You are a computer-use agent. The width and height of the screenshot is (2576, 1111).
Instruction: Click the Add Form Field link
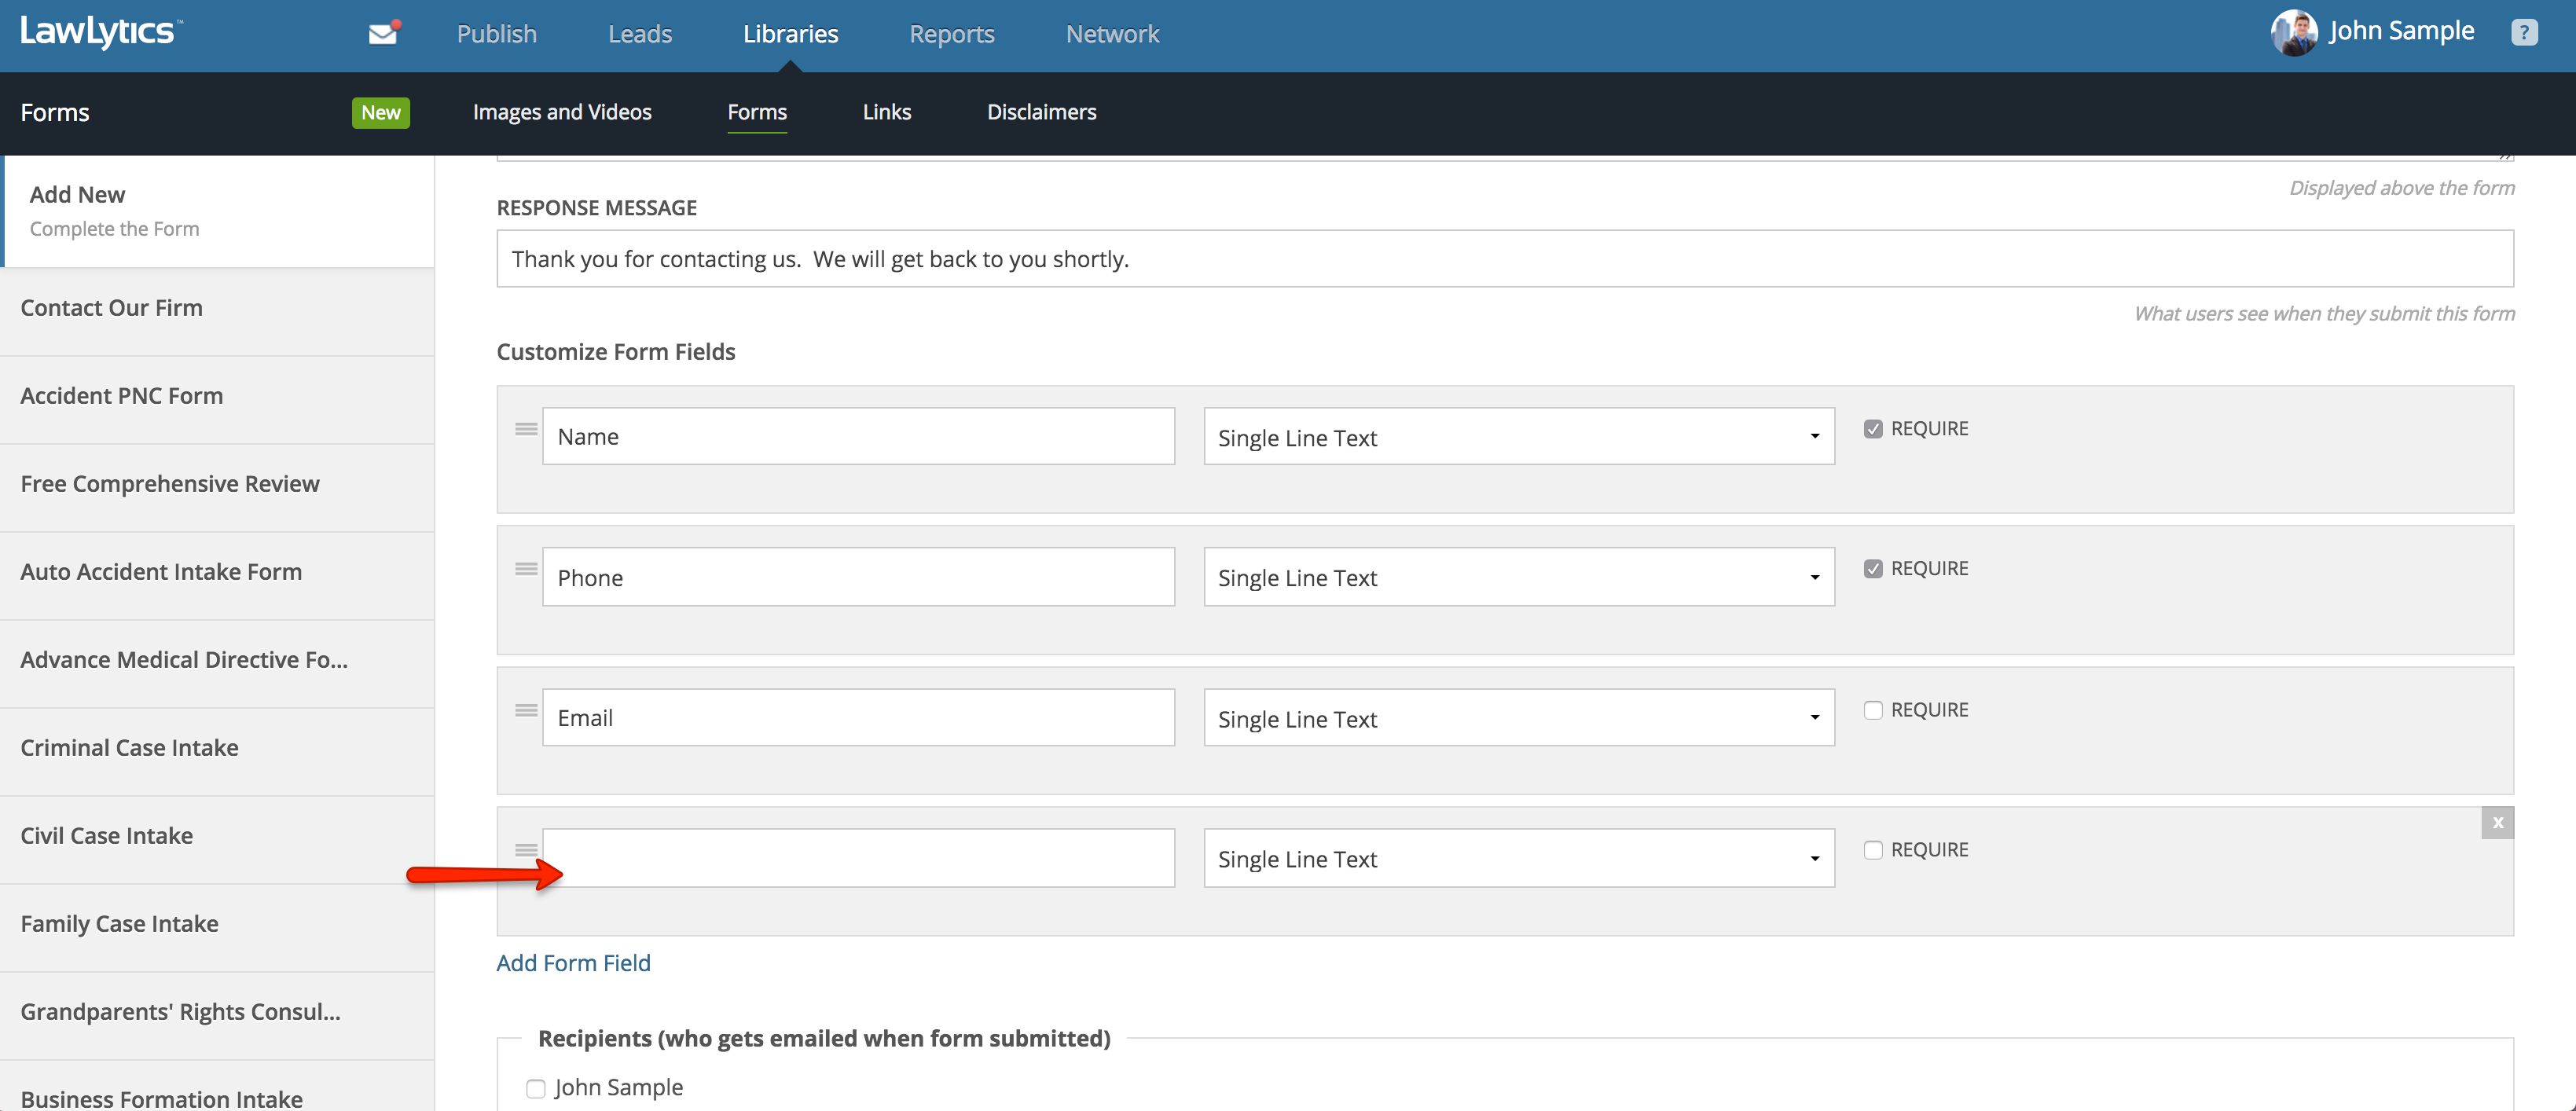click(573, 963)
